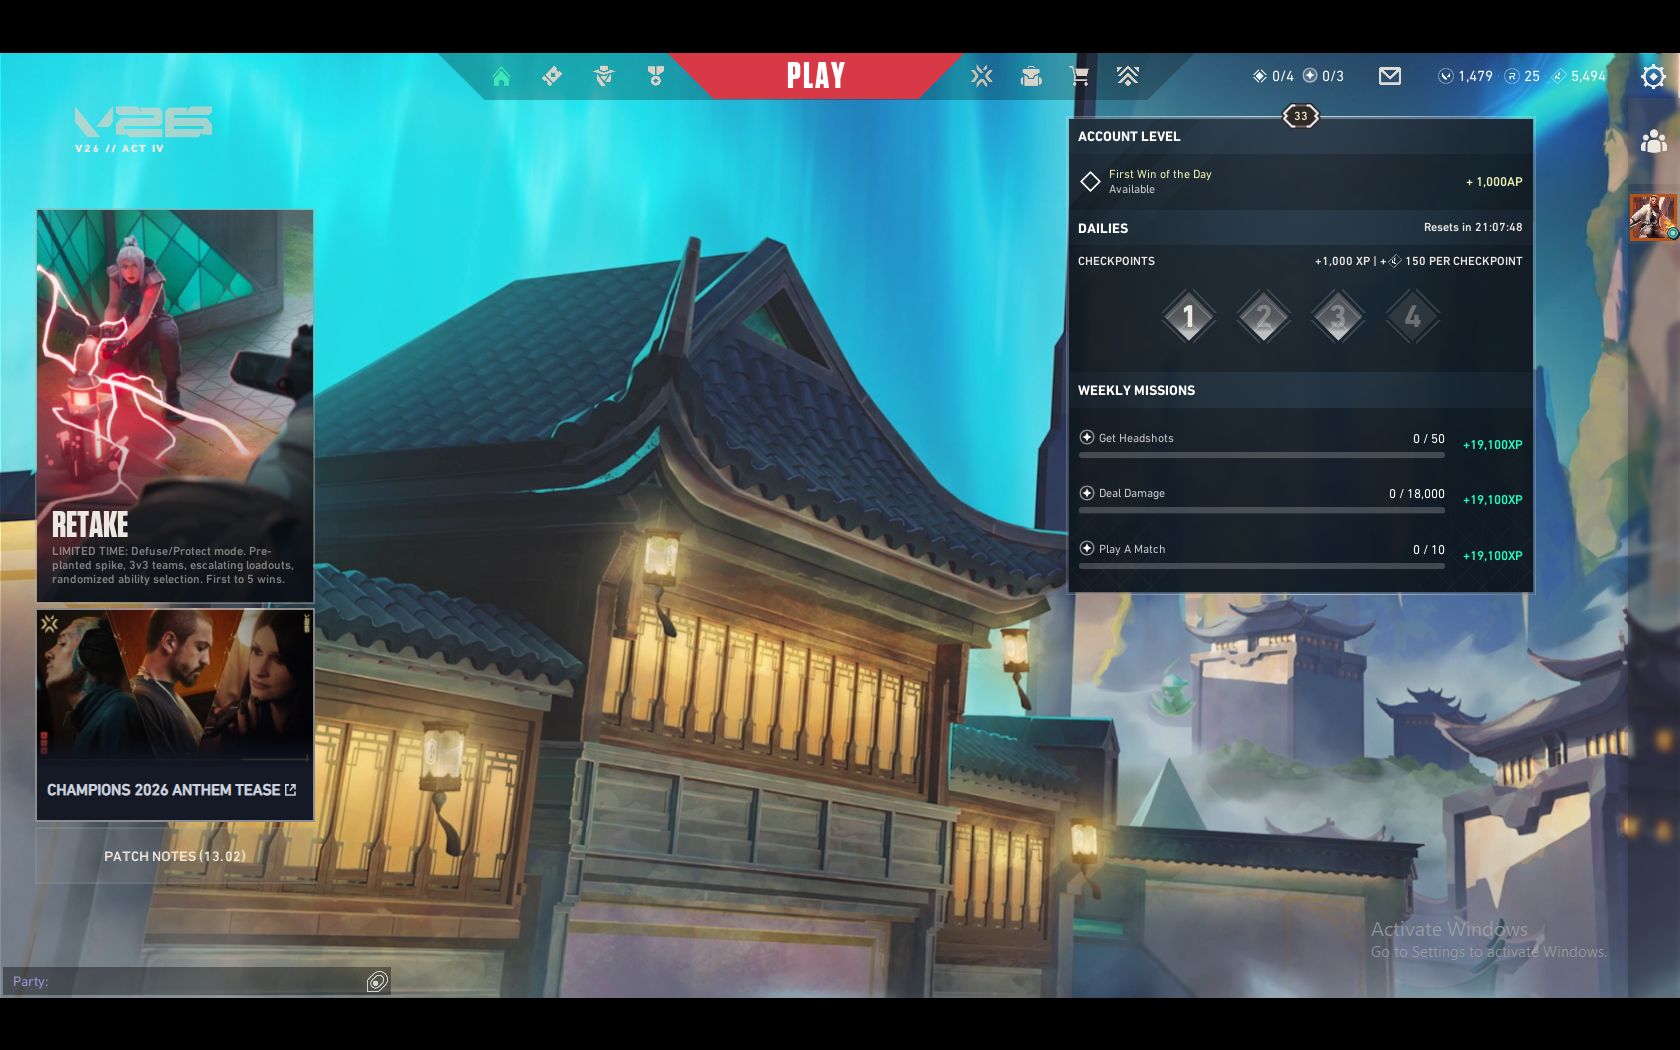Click daily checkpoint diamond 3

tap(1338, 317)
